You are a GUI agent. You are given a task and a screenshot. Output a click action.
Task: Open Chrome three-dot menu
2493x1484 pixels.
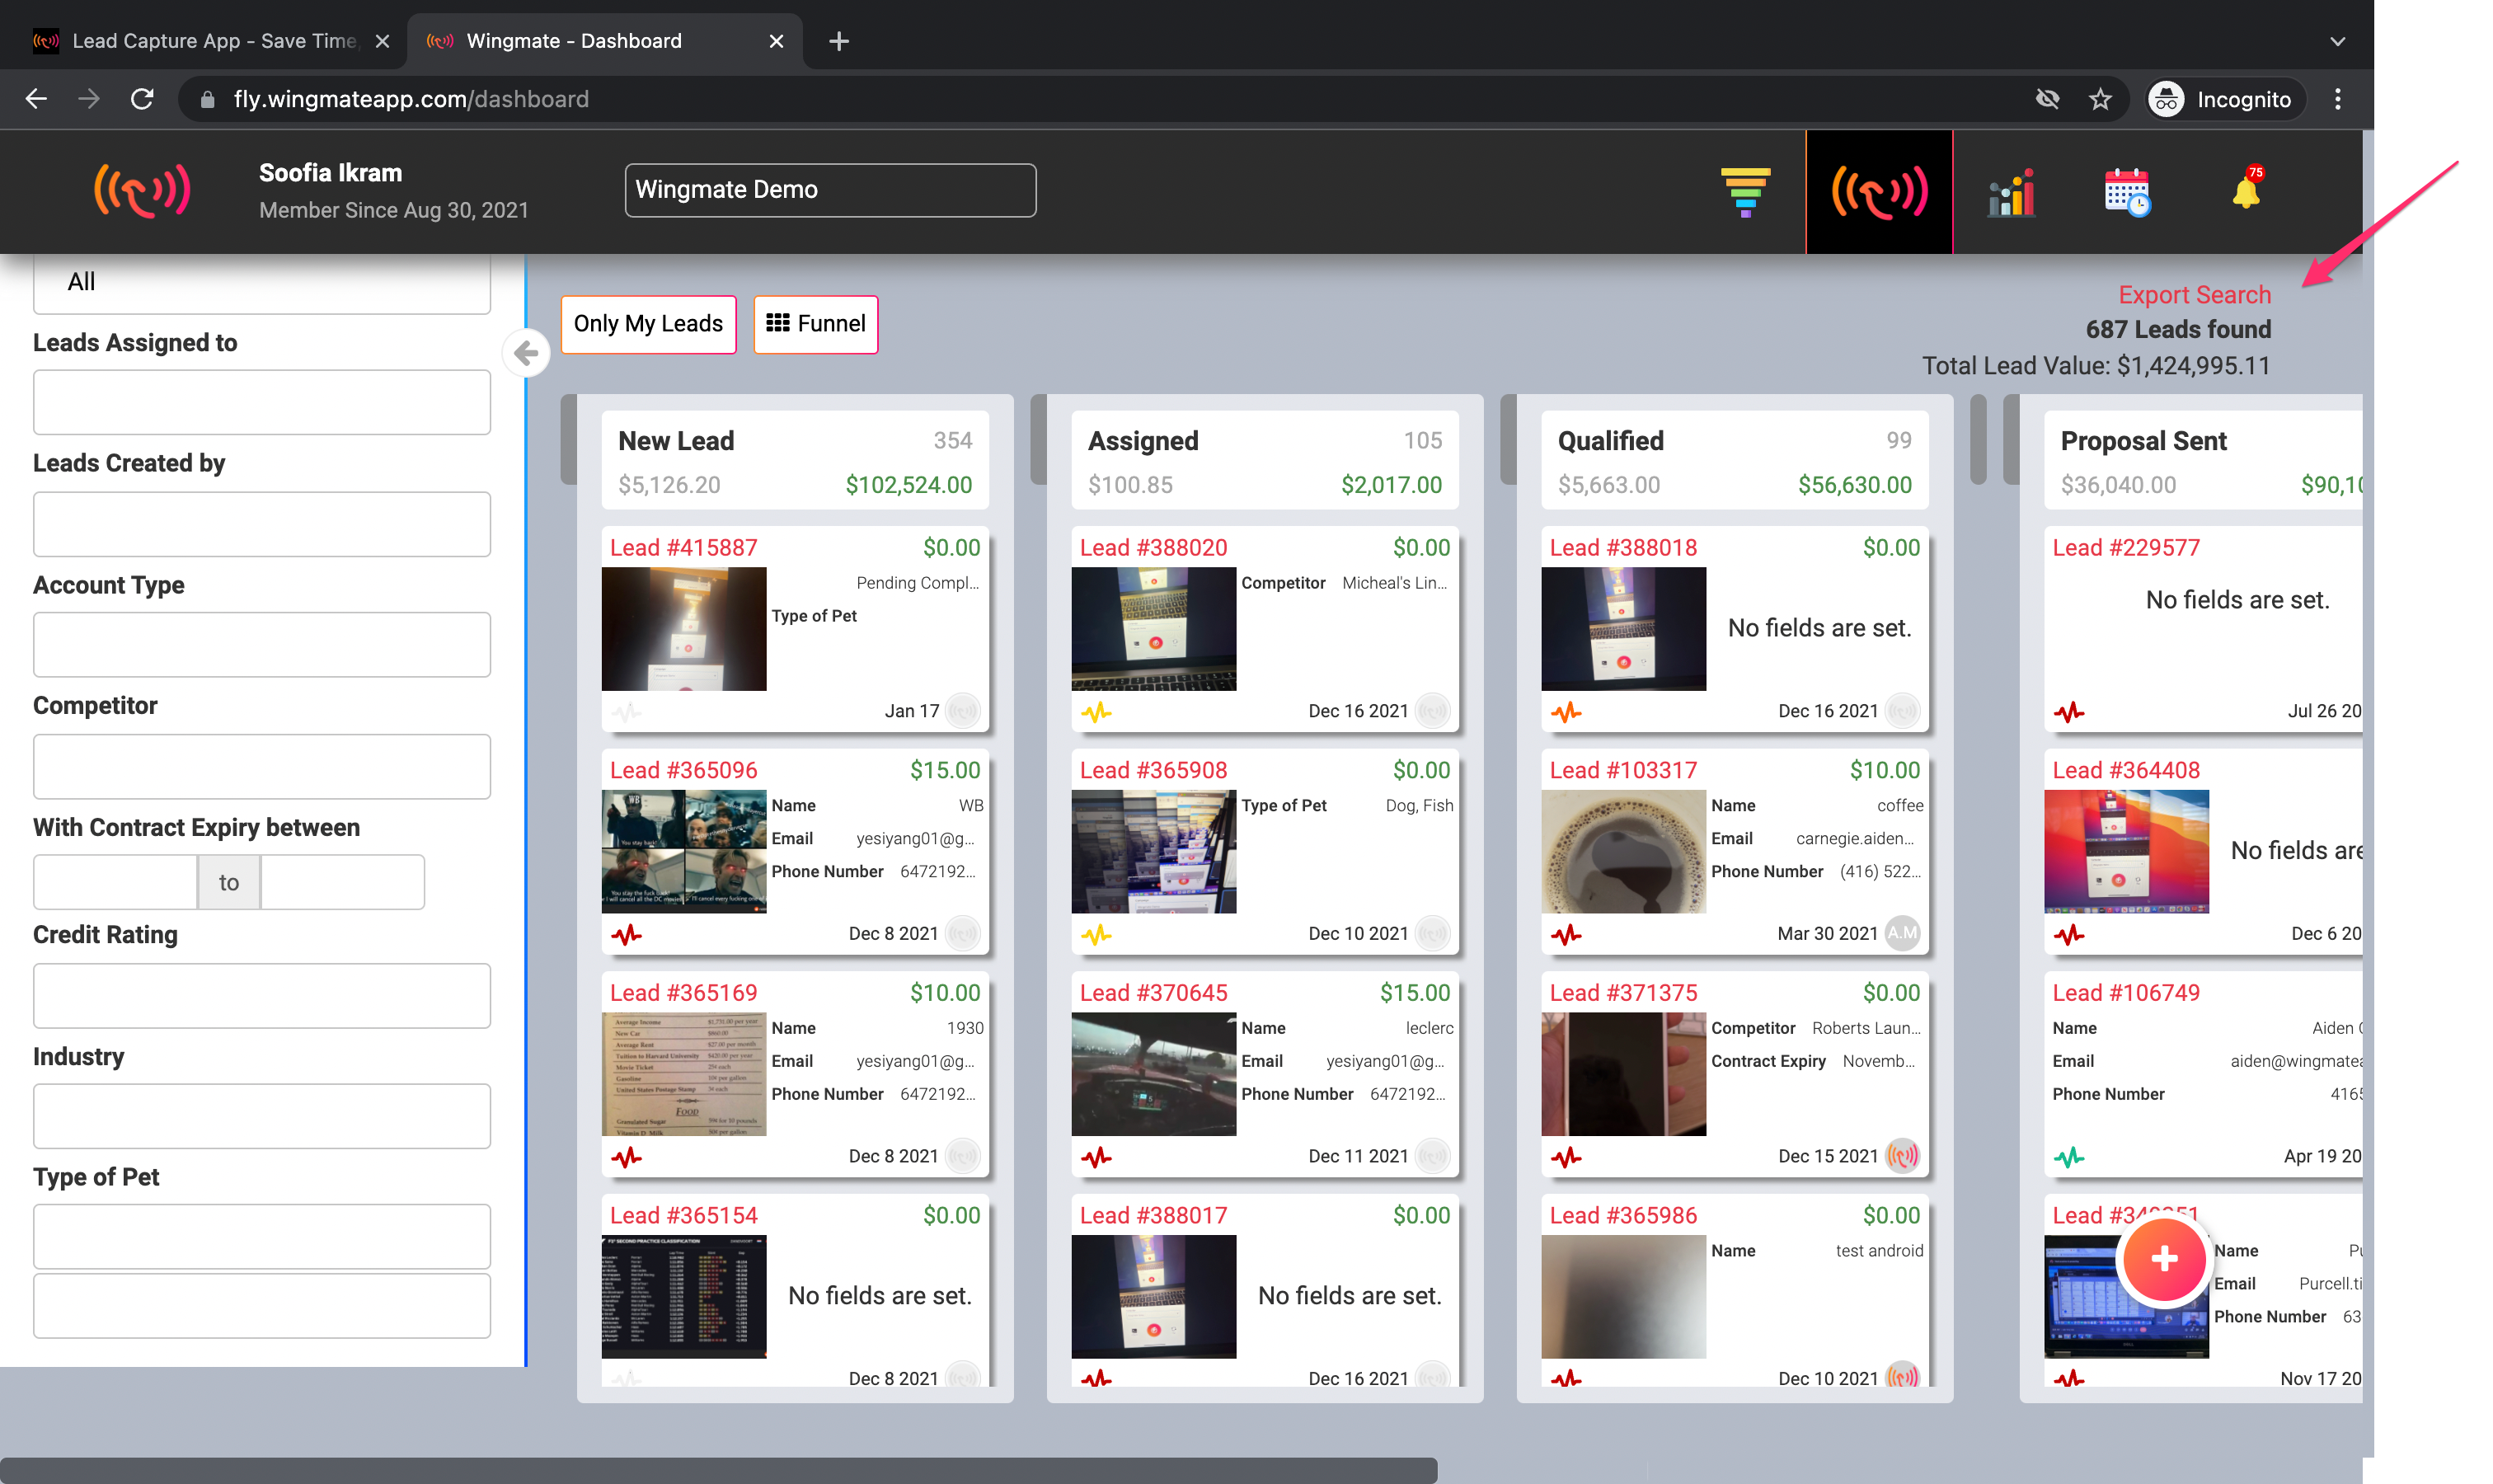tap(2338, 99)
